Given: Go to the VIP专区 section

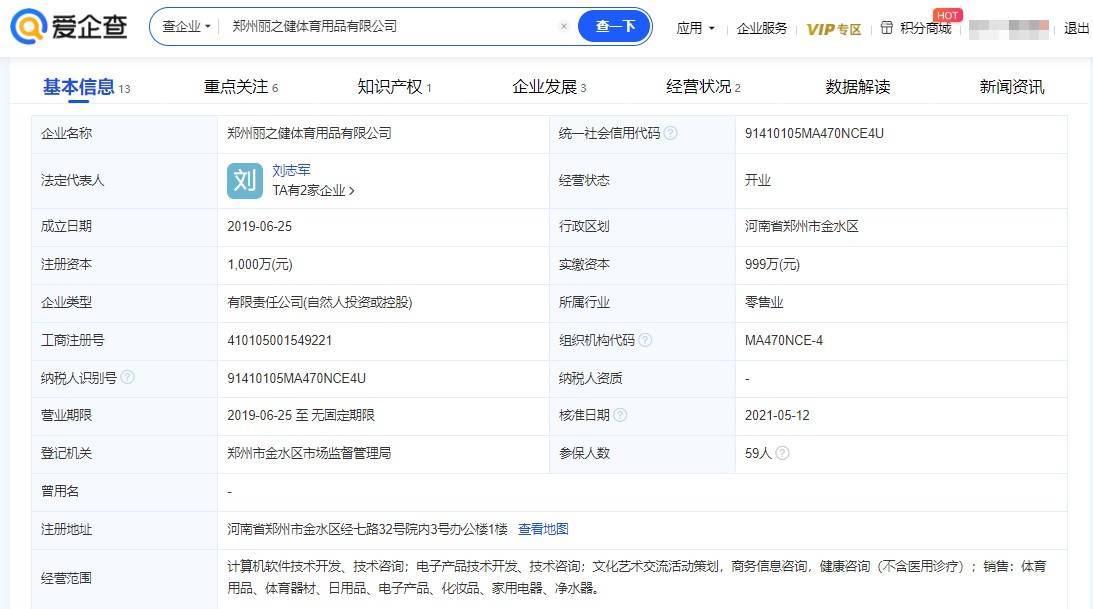Looking at the screenshot, I should (834, 29).
